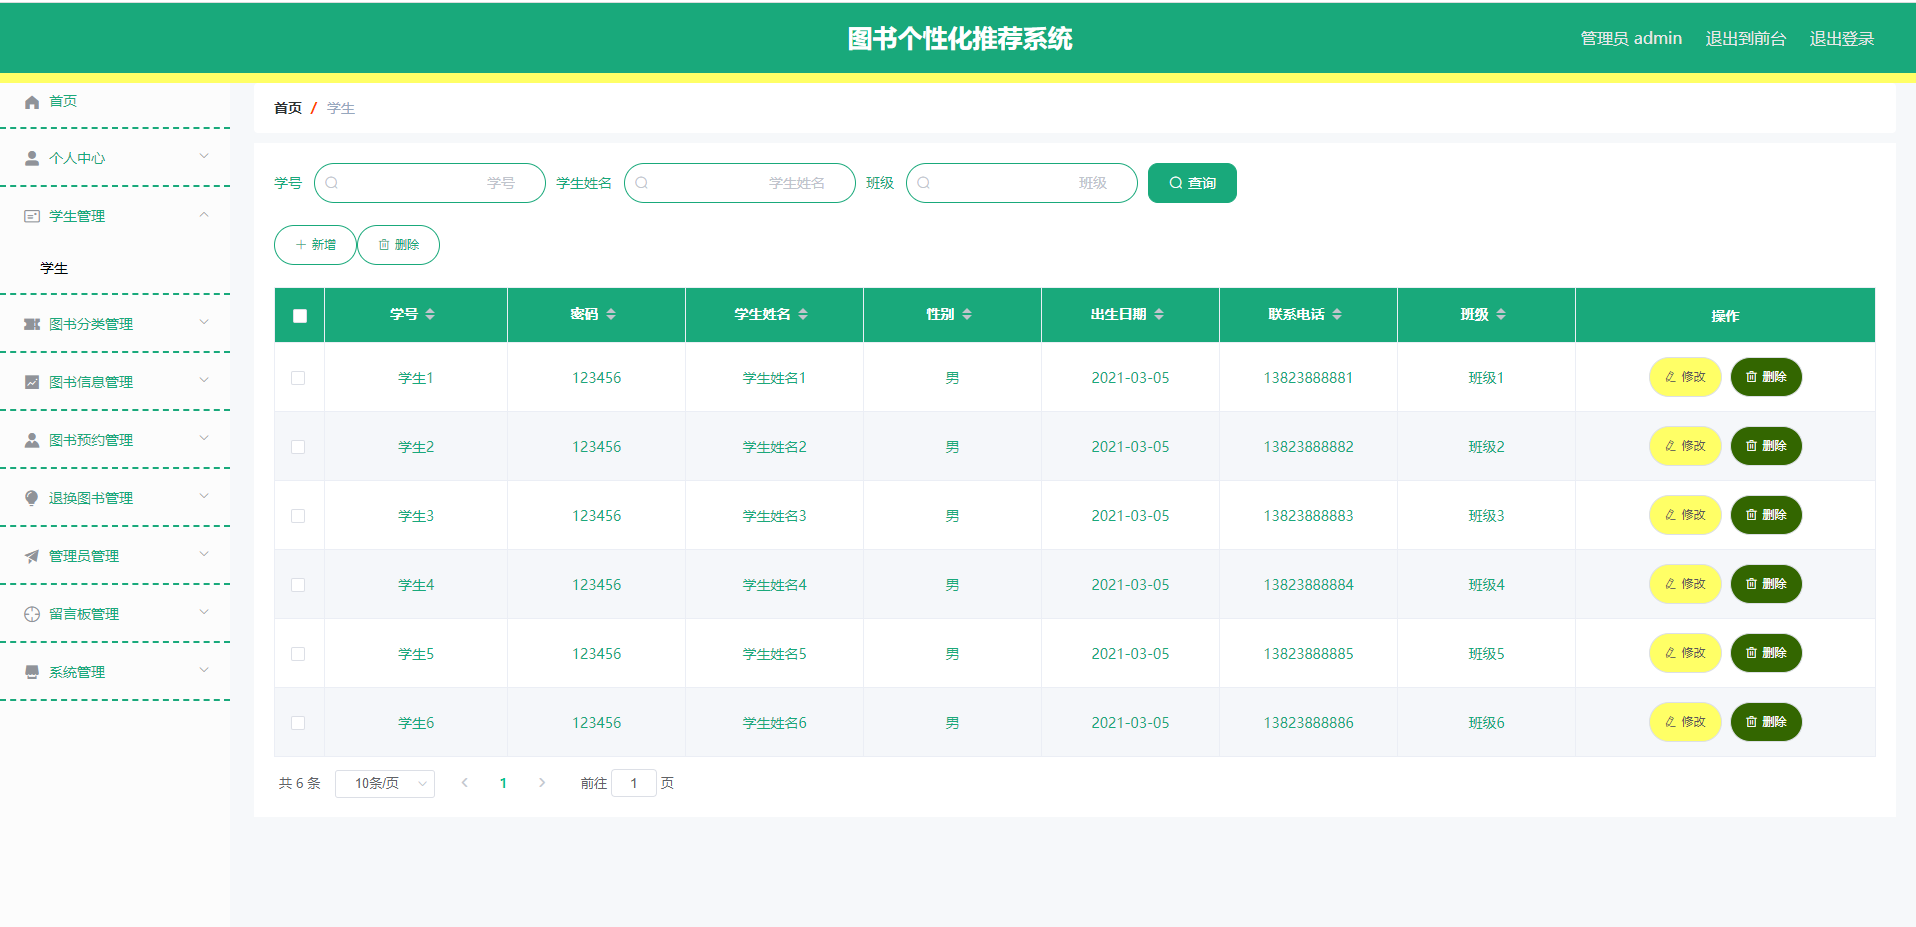Sort the table by 密码 column arrows

click(x=611, y=314)
